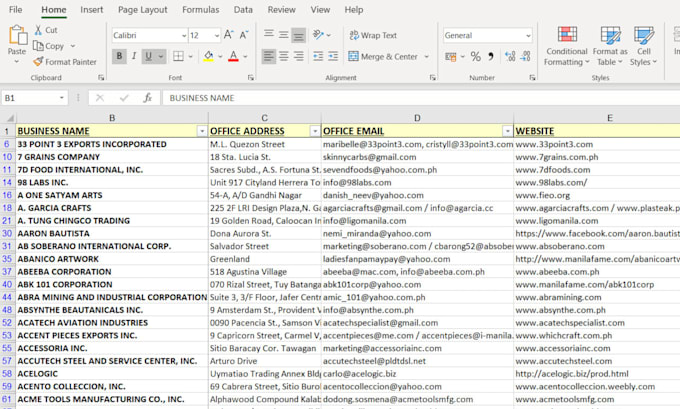
Task: Open the Number dialog launcher
Action: 532,78
